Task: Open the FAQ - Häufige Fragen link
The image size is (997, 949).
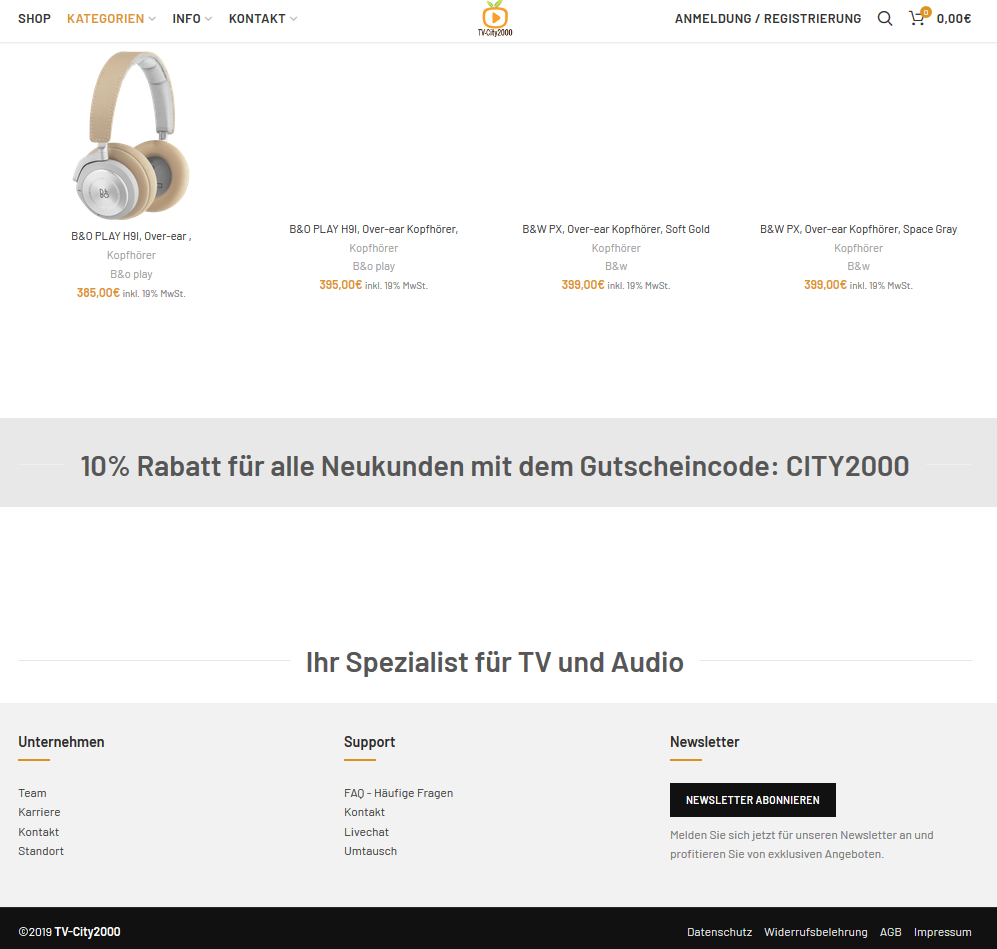Action: 398,793
